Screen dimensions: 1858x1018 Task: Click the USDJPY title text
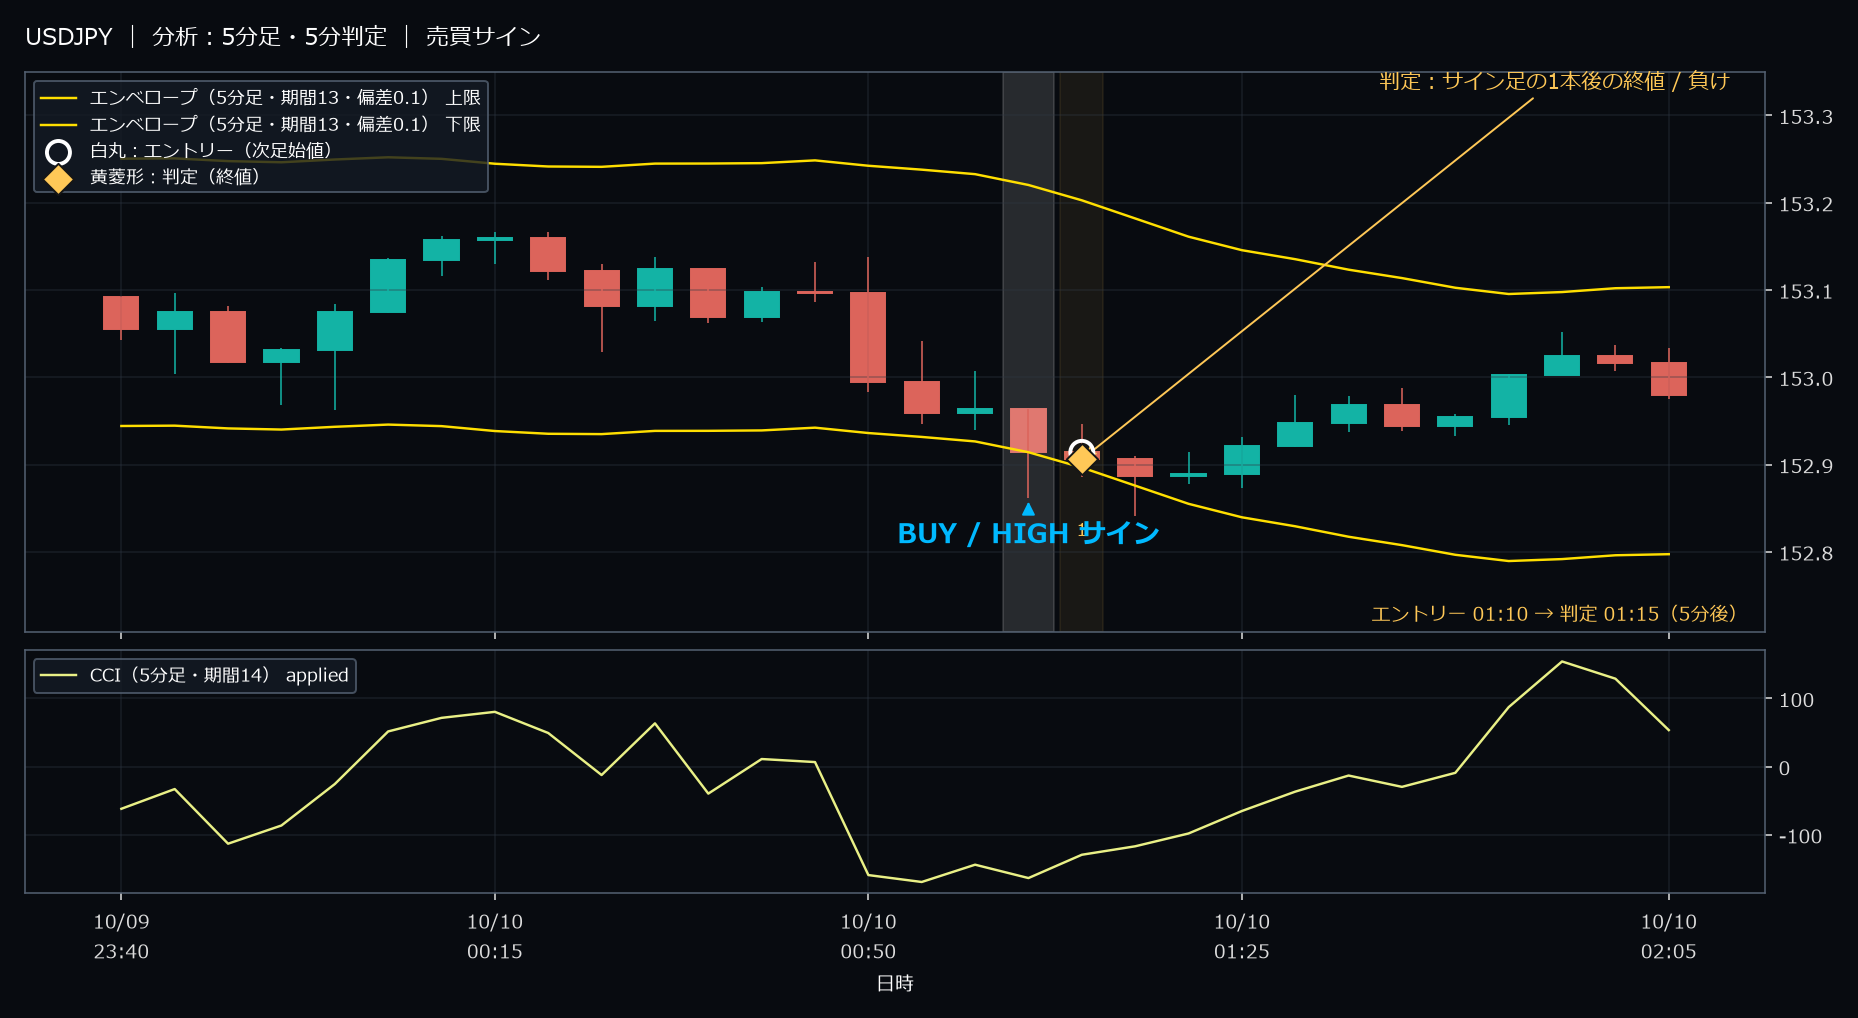click(69, 37)
